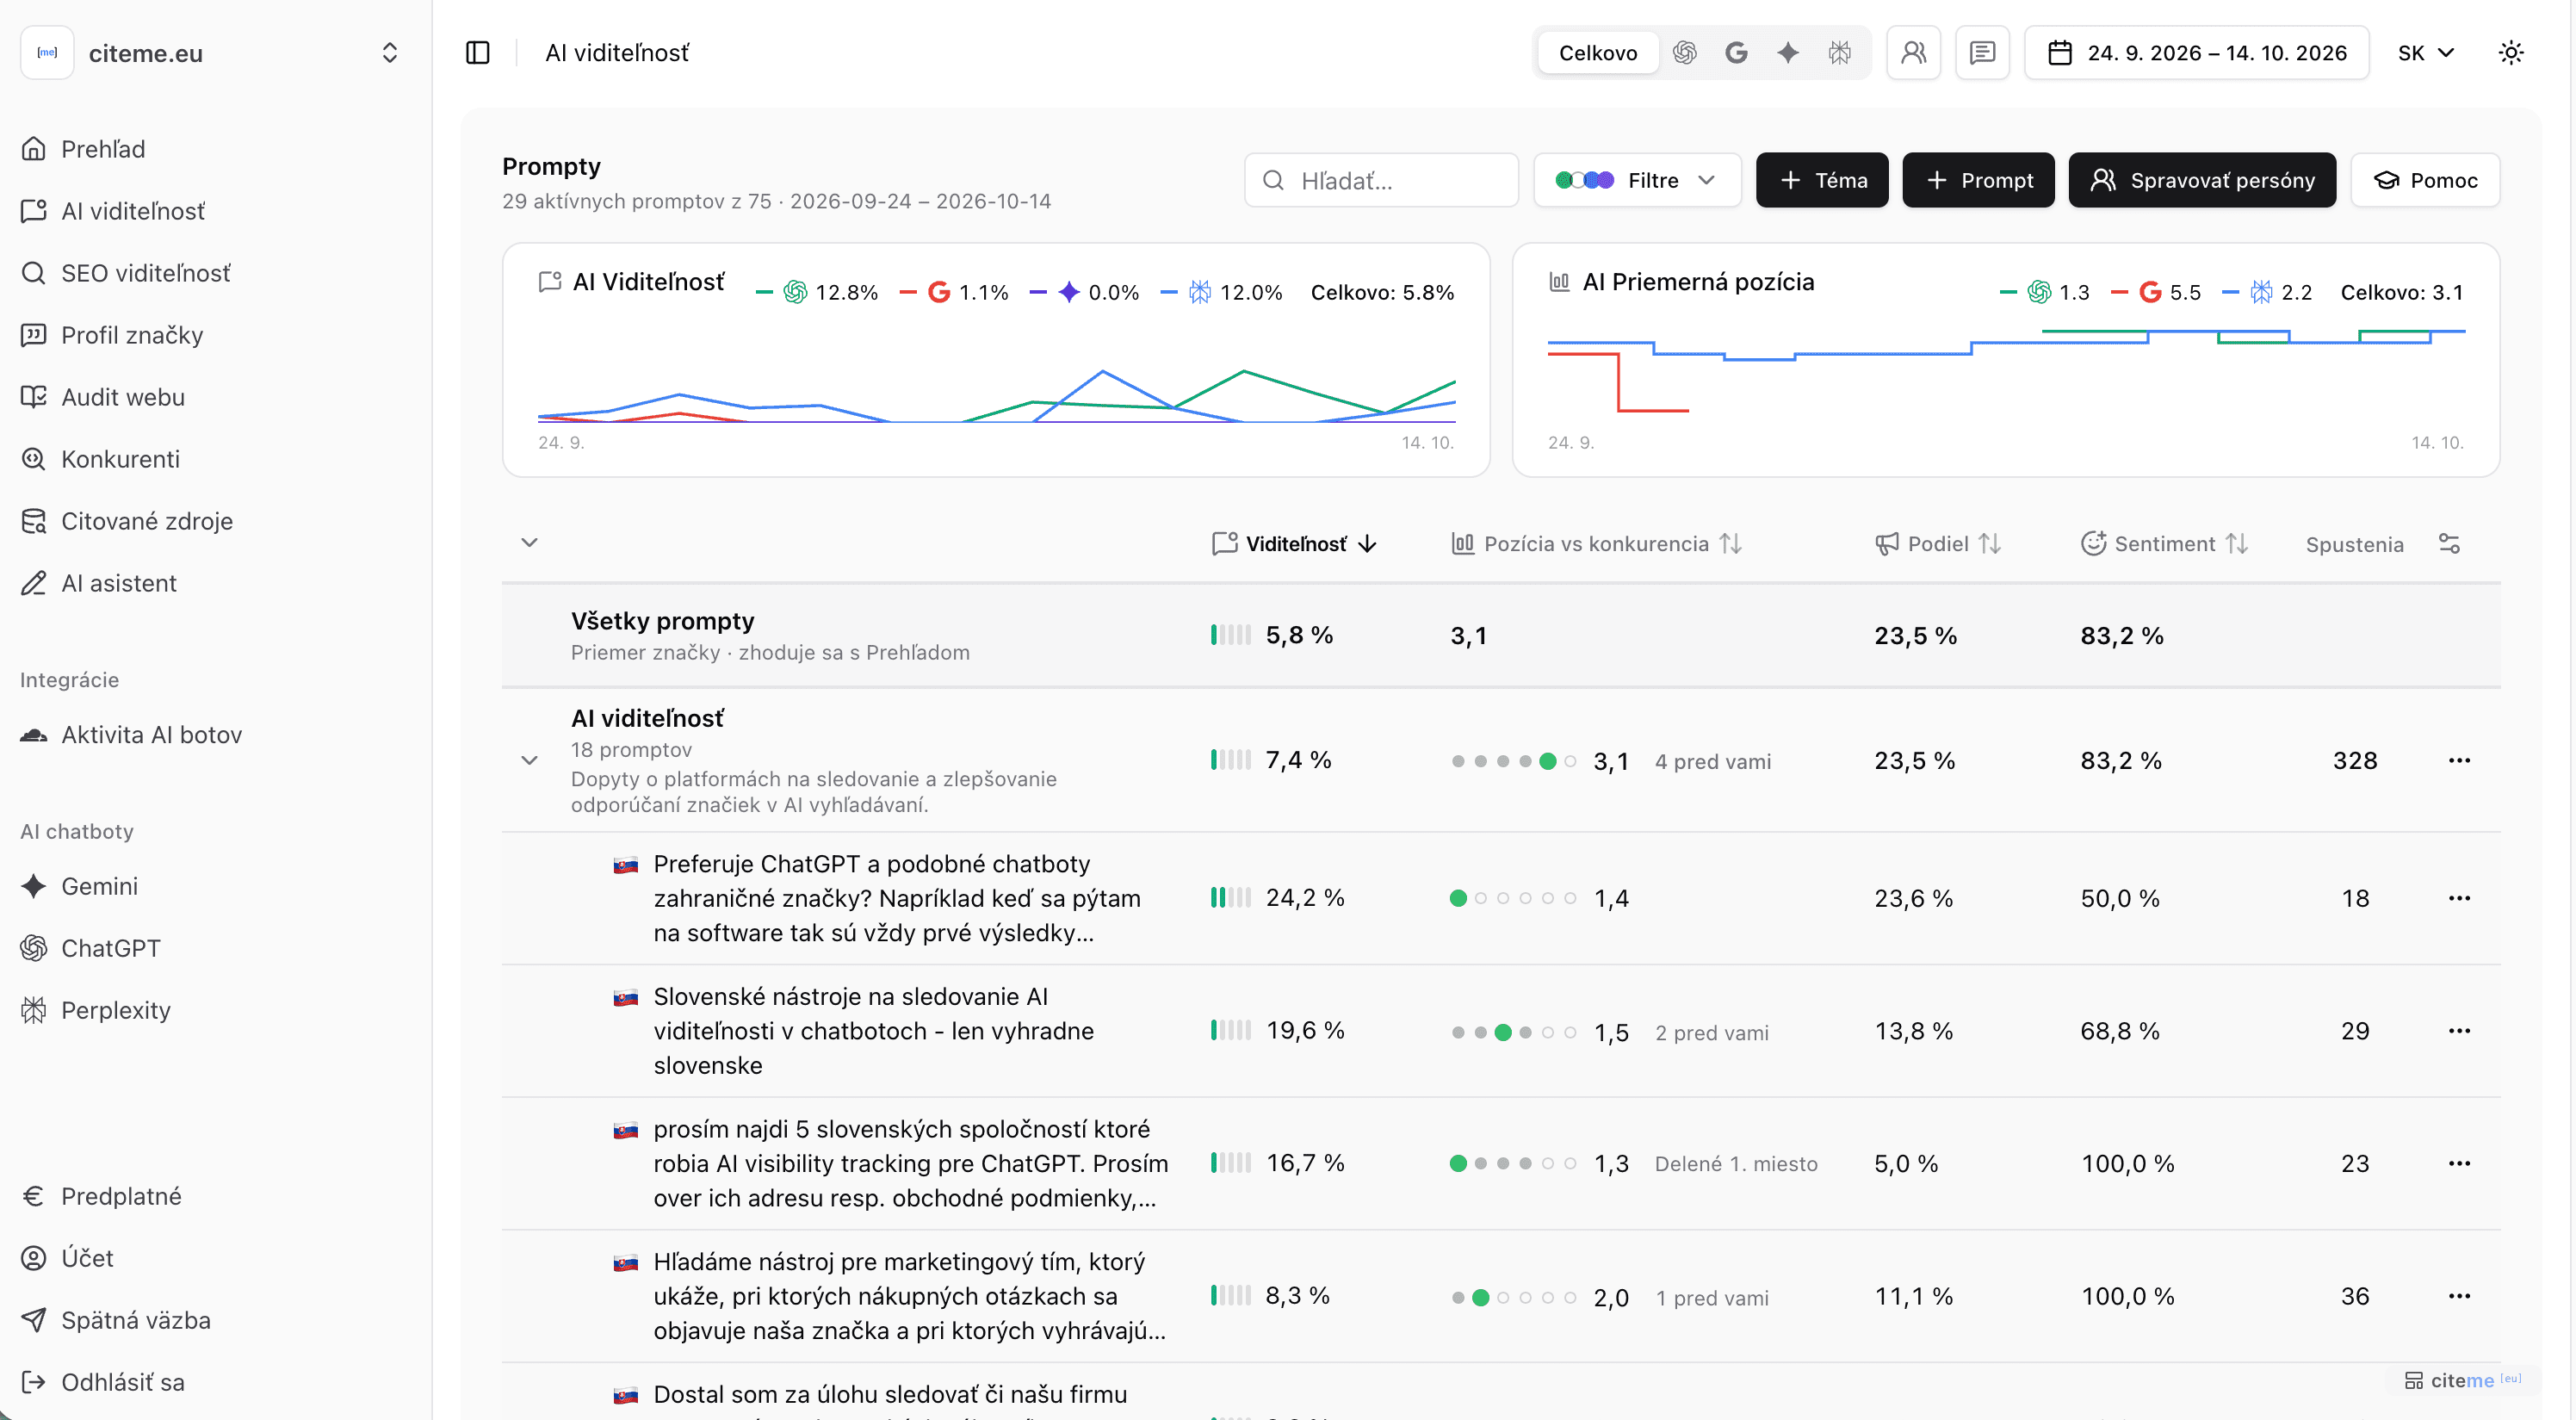Click the Citované zdroje database icon
Screen dimensions: 2576x1420
(34, 521)
